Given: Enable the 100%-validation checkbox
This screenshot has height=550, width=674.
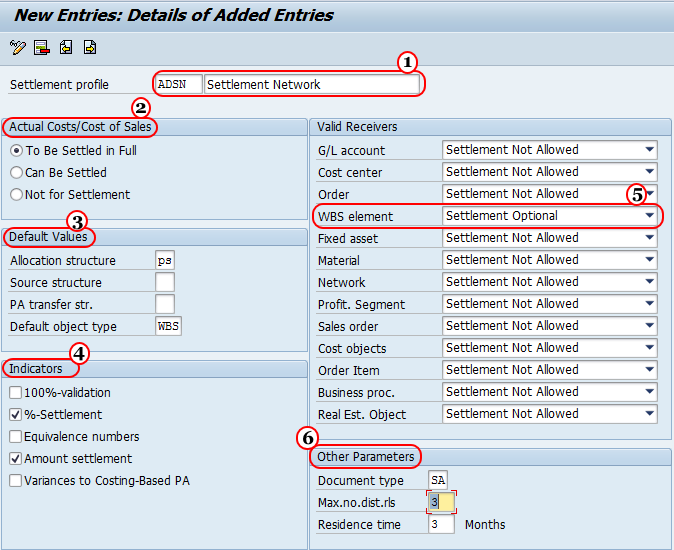Looking at the screenshot, I should pos(16,393).
